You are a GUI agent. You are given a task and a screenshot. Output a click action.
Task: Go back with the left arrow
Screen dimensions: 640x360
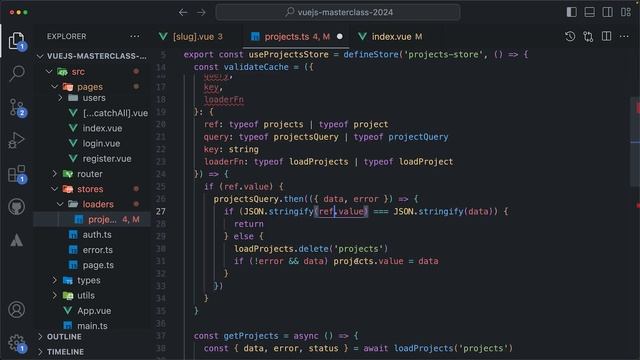coord(183,12)
